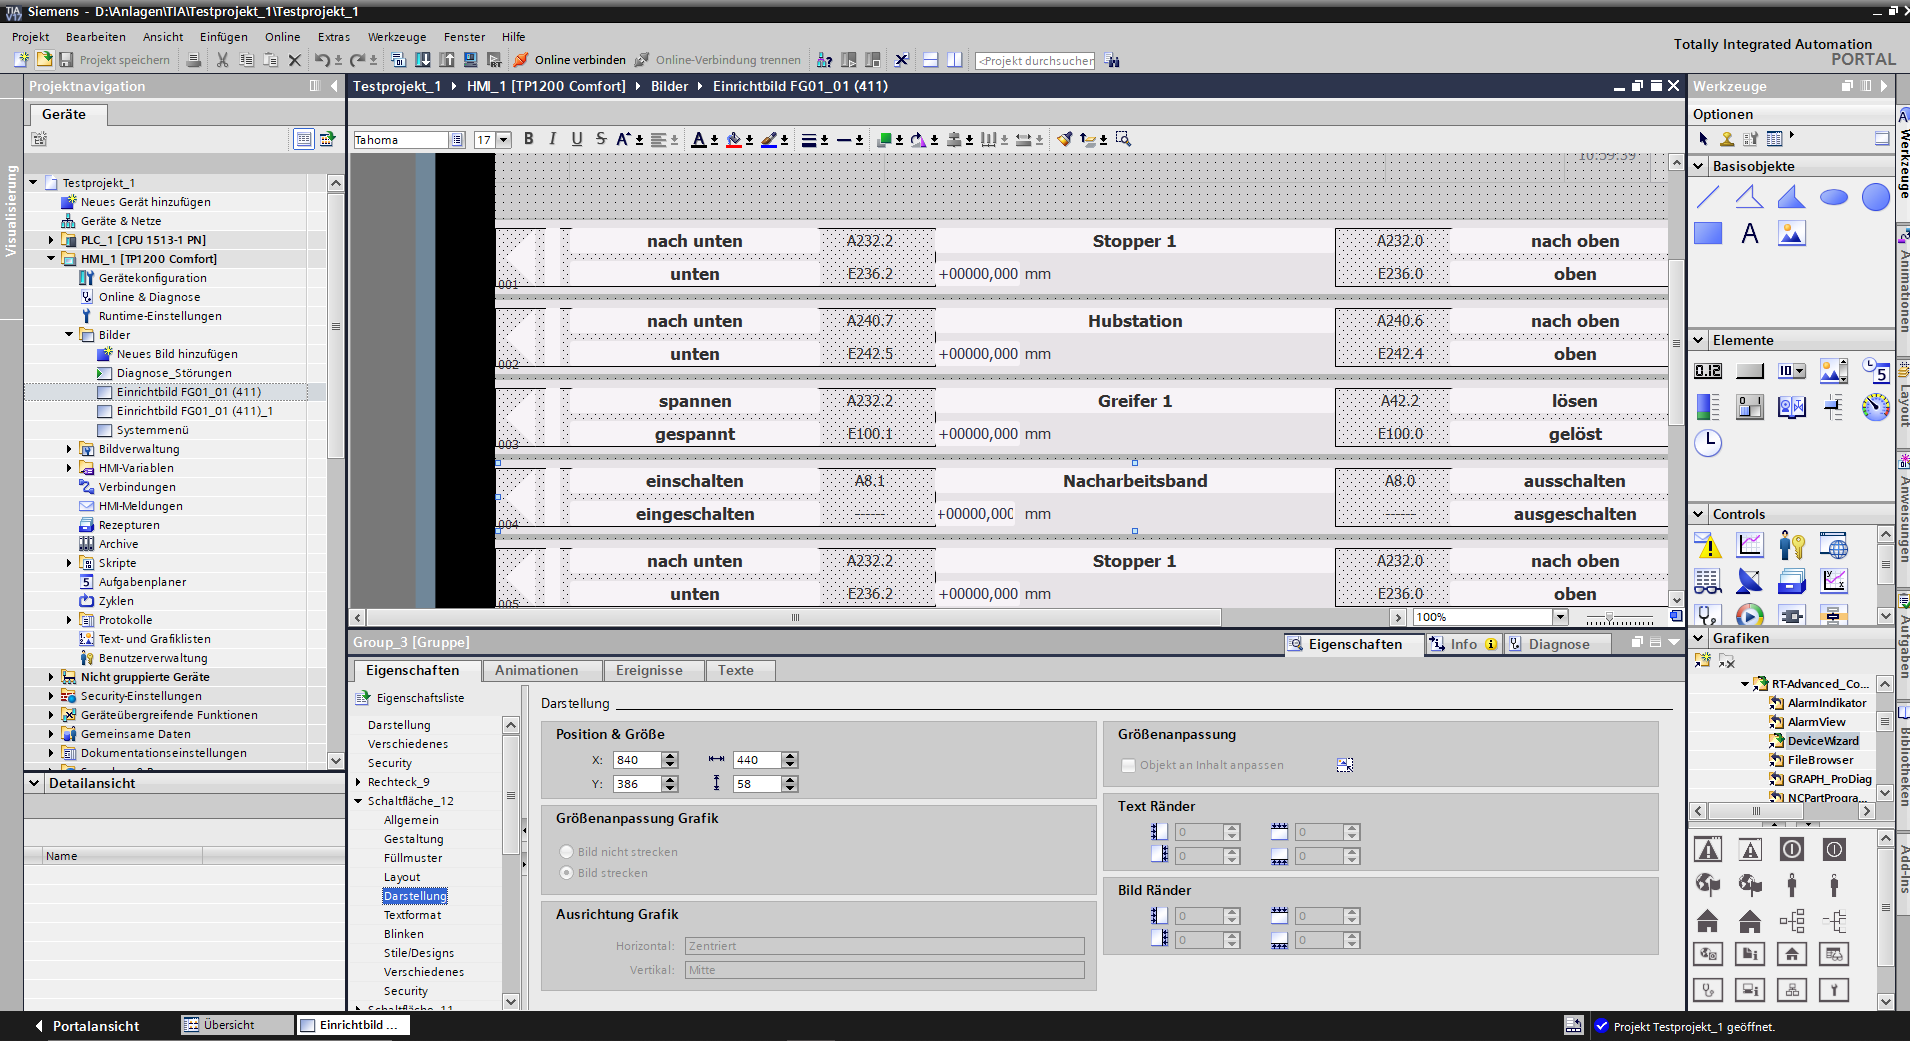This screenshot has height=1041, width=1910.
Task: Collapse the Detailansicht panel
Action: tap(35, 783)
